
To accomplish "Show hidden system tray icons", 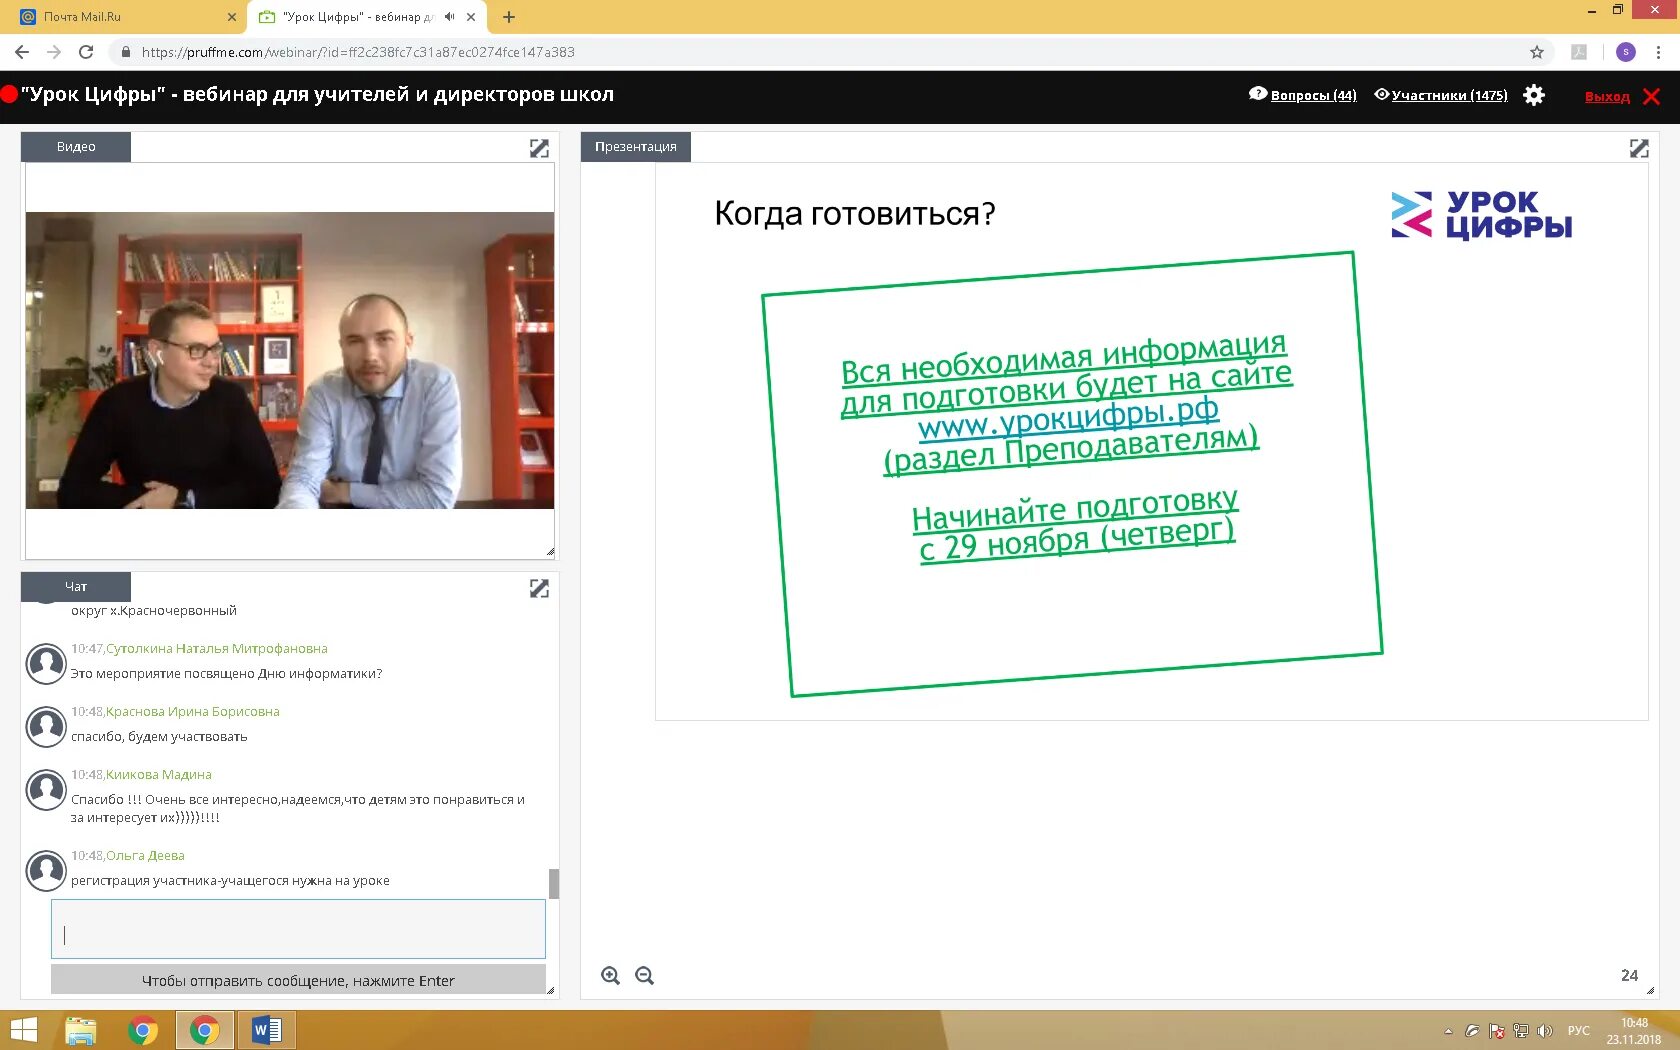I will (x=1448, y=1031).
